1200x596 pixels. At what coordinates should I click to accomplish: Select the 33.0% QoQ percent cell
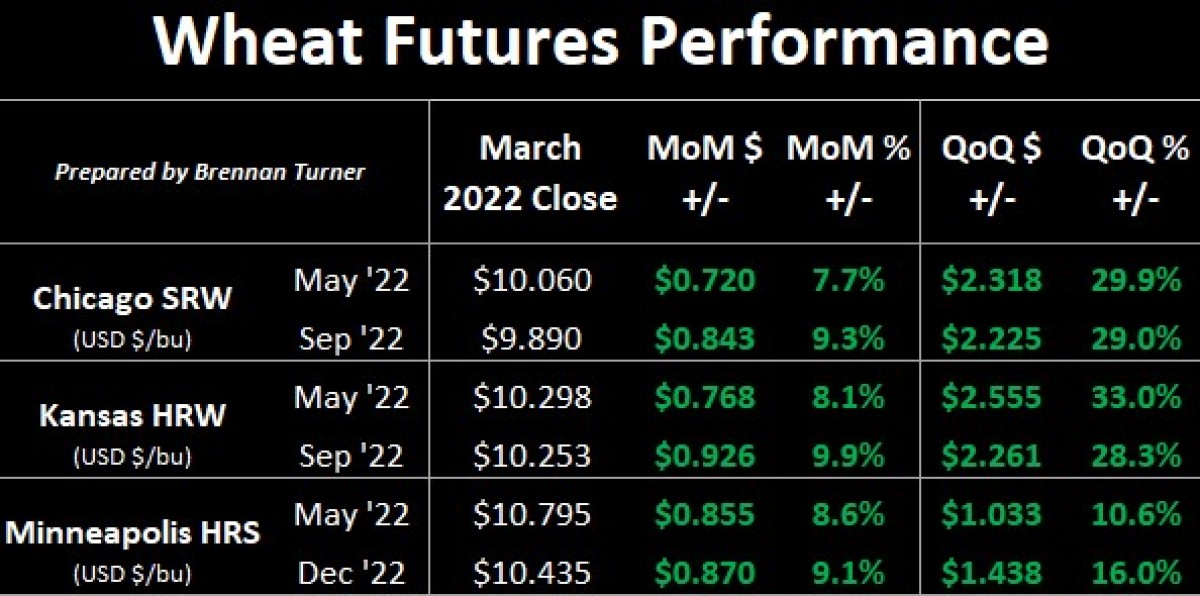coord(1135,398)
